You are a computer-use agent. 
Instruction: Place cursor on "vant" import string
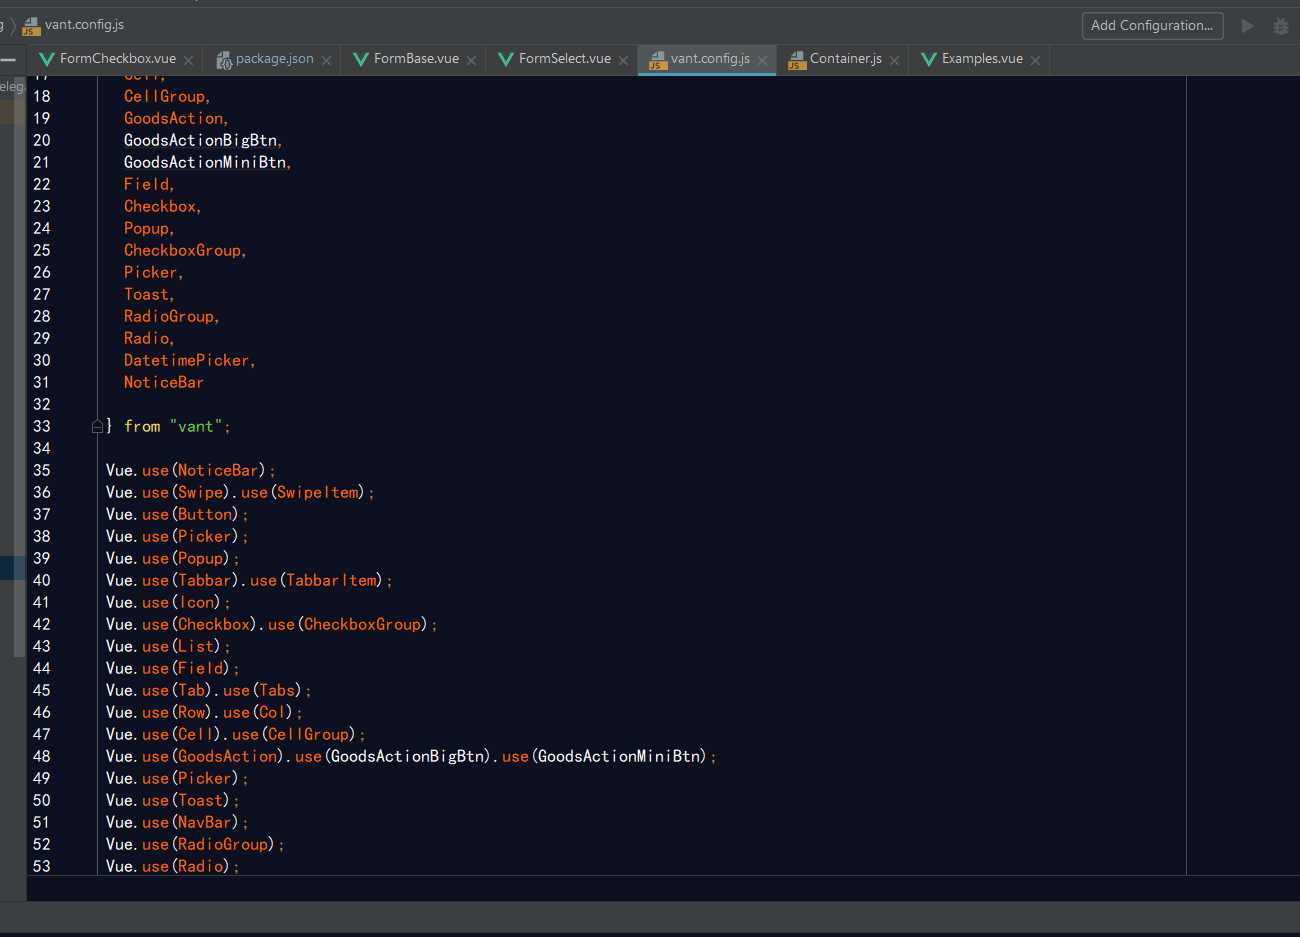coord(196,427)
